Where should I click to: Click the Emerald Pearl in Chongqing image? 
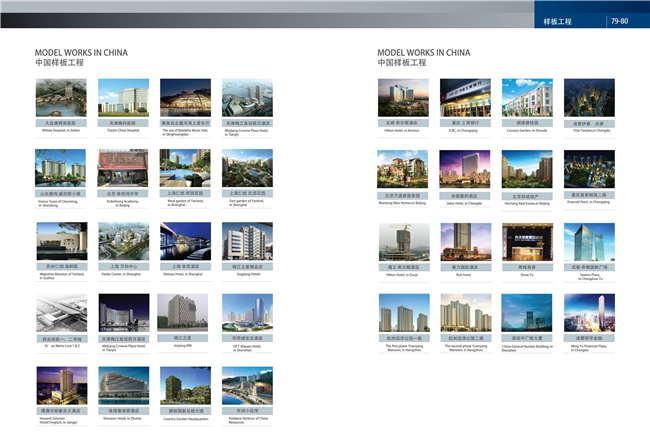tap(589, 168)
